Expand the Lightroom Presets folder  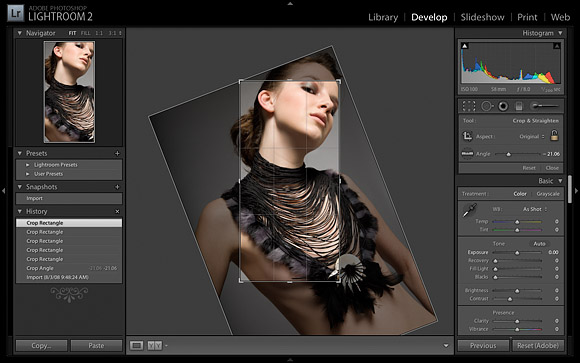28,165
